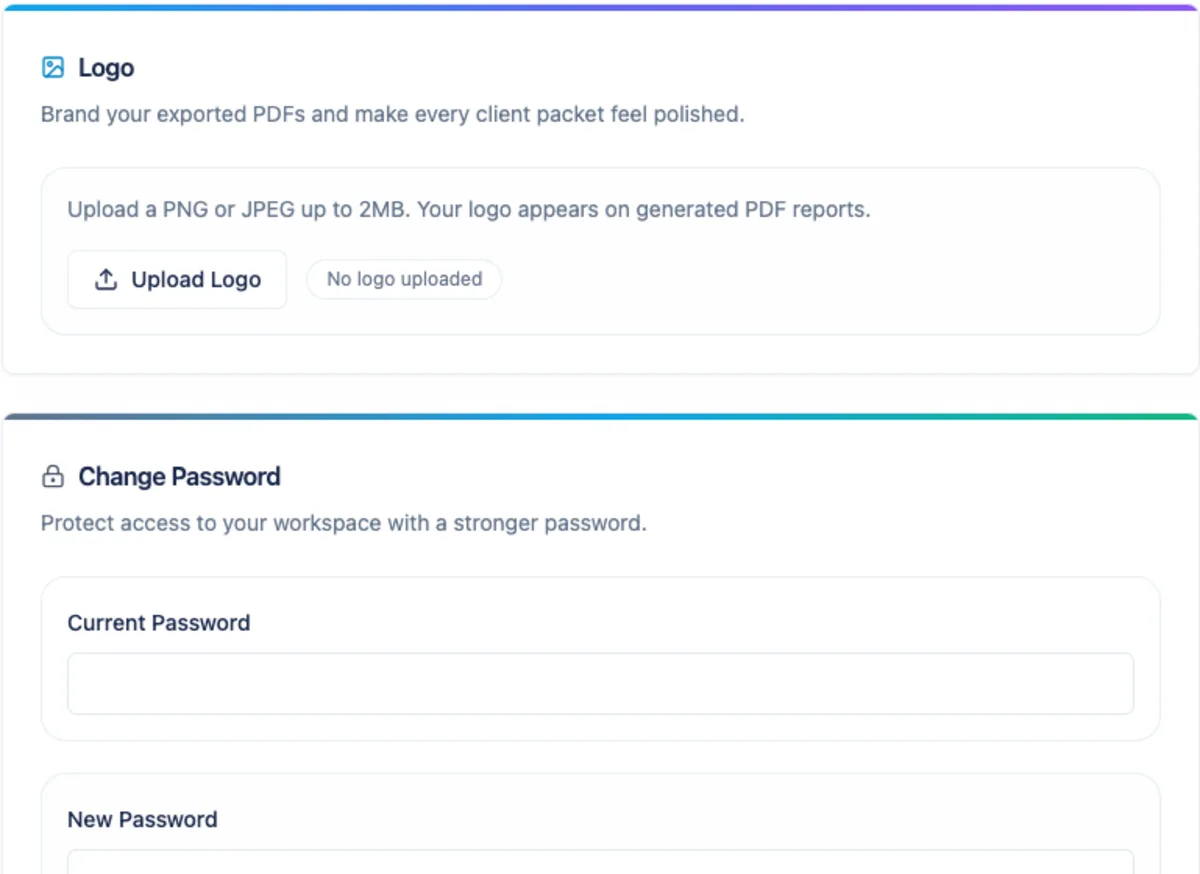Focus the New Password input field
Image resolution: width=1200 pixels, height=874 pixels.
(x=600, y=866)
